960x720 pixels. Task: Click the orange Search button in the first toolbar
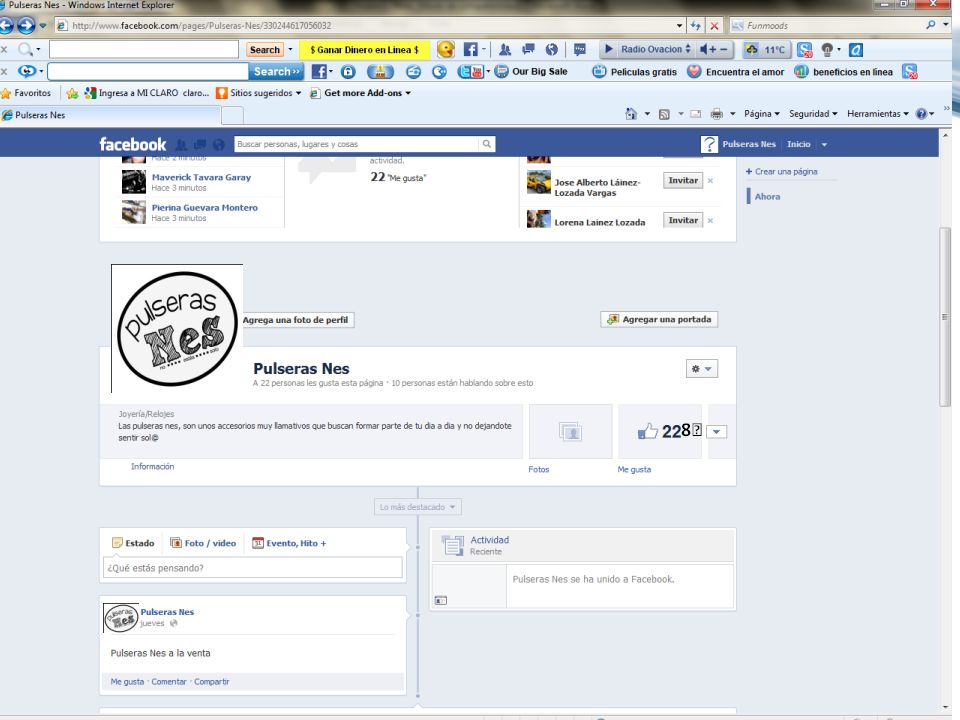[x=264, y=50]
